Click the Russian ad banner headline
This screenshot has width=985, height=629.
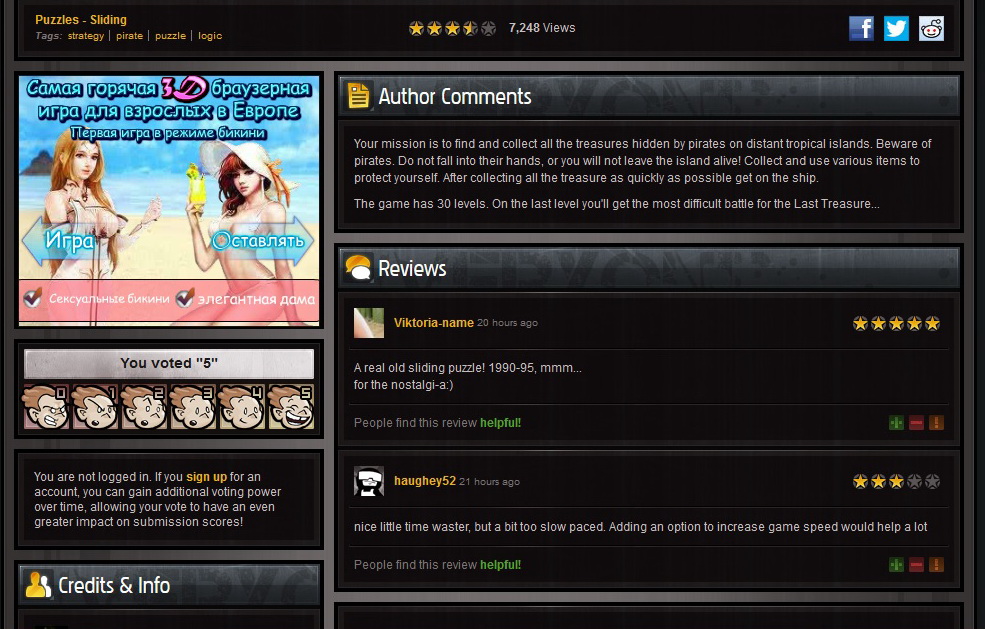pyautogui.click(x=169, y=99)
